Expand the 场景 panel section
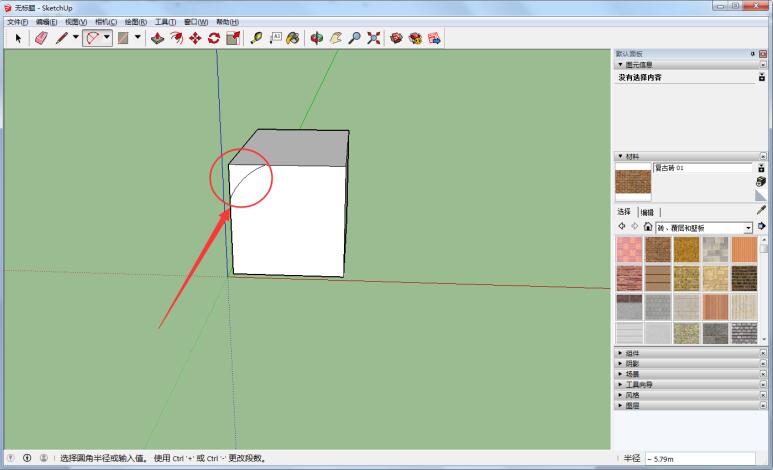 620,374
